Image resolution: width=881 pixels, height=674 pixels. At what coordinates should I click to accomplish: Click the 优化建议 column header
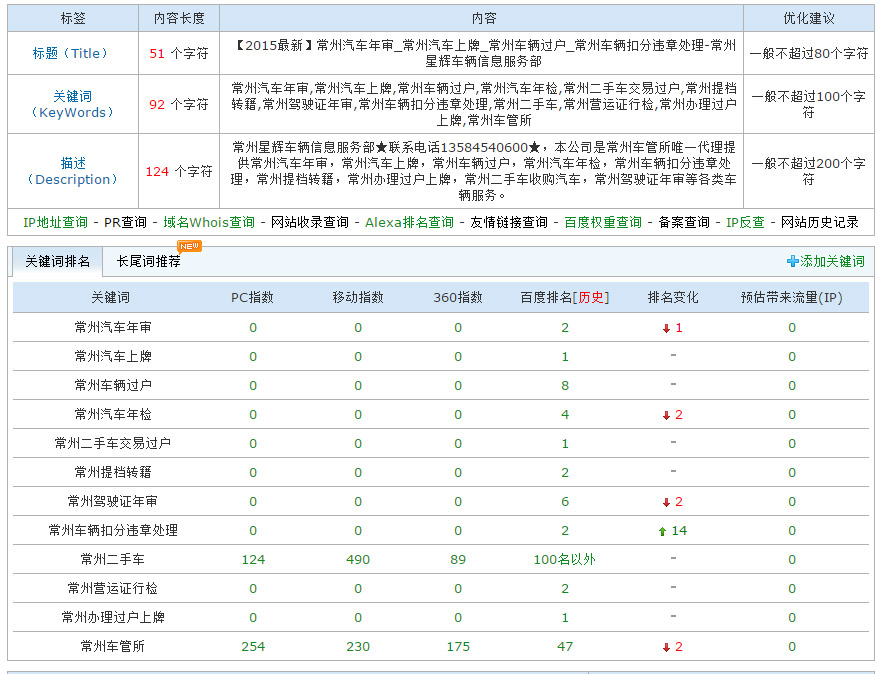809,19
